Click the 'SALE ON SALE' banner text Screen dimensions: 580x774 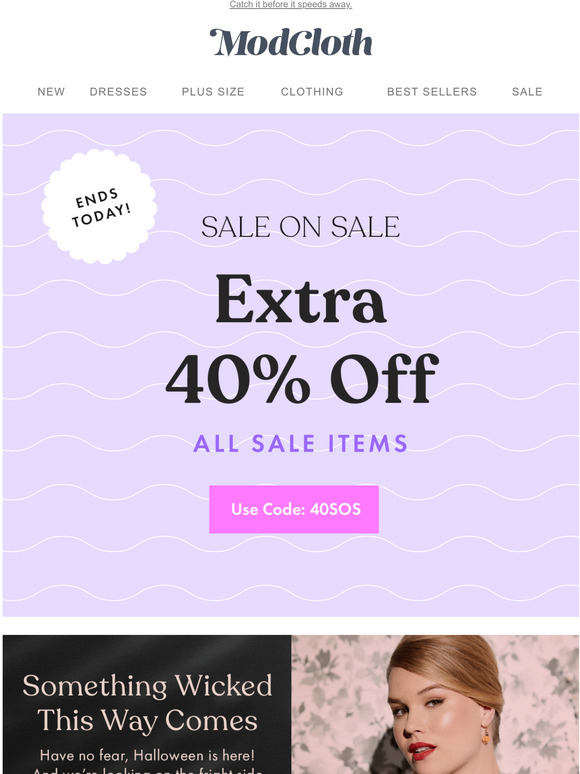(301, 227)
